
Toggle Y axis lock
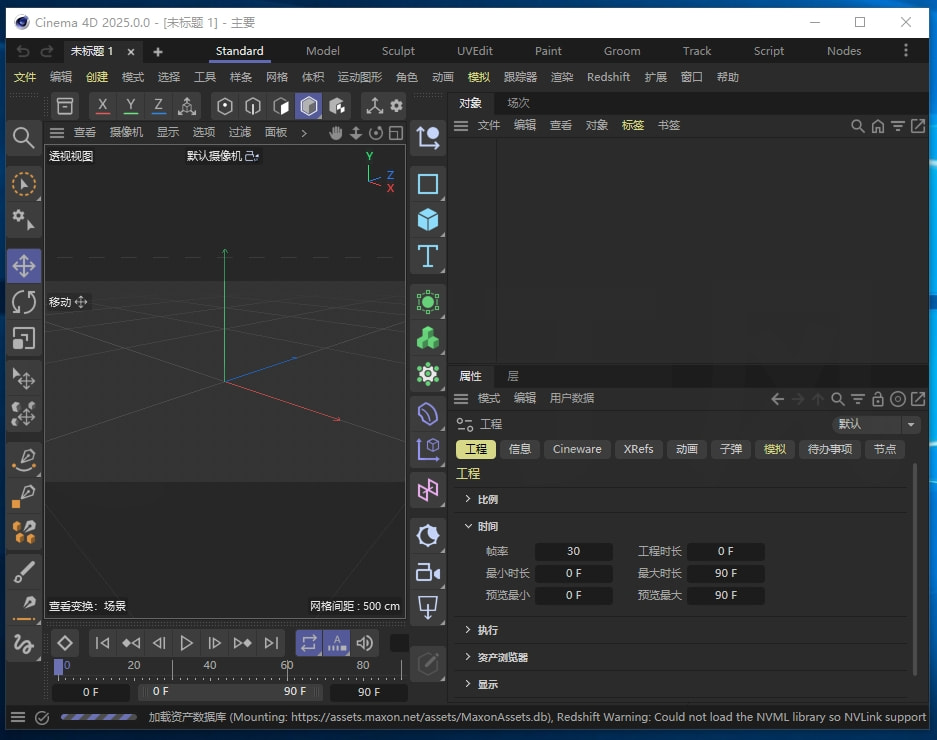point(130,106)
